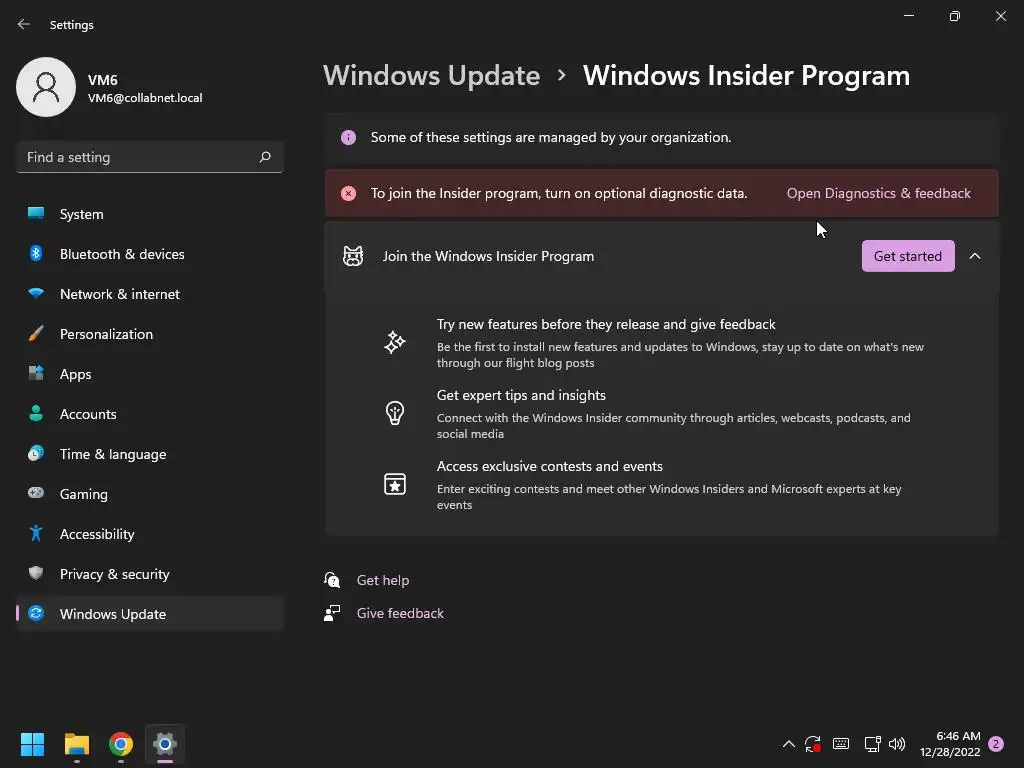
Task: Show hidden tray icons chevron
Action: (789, 744)
